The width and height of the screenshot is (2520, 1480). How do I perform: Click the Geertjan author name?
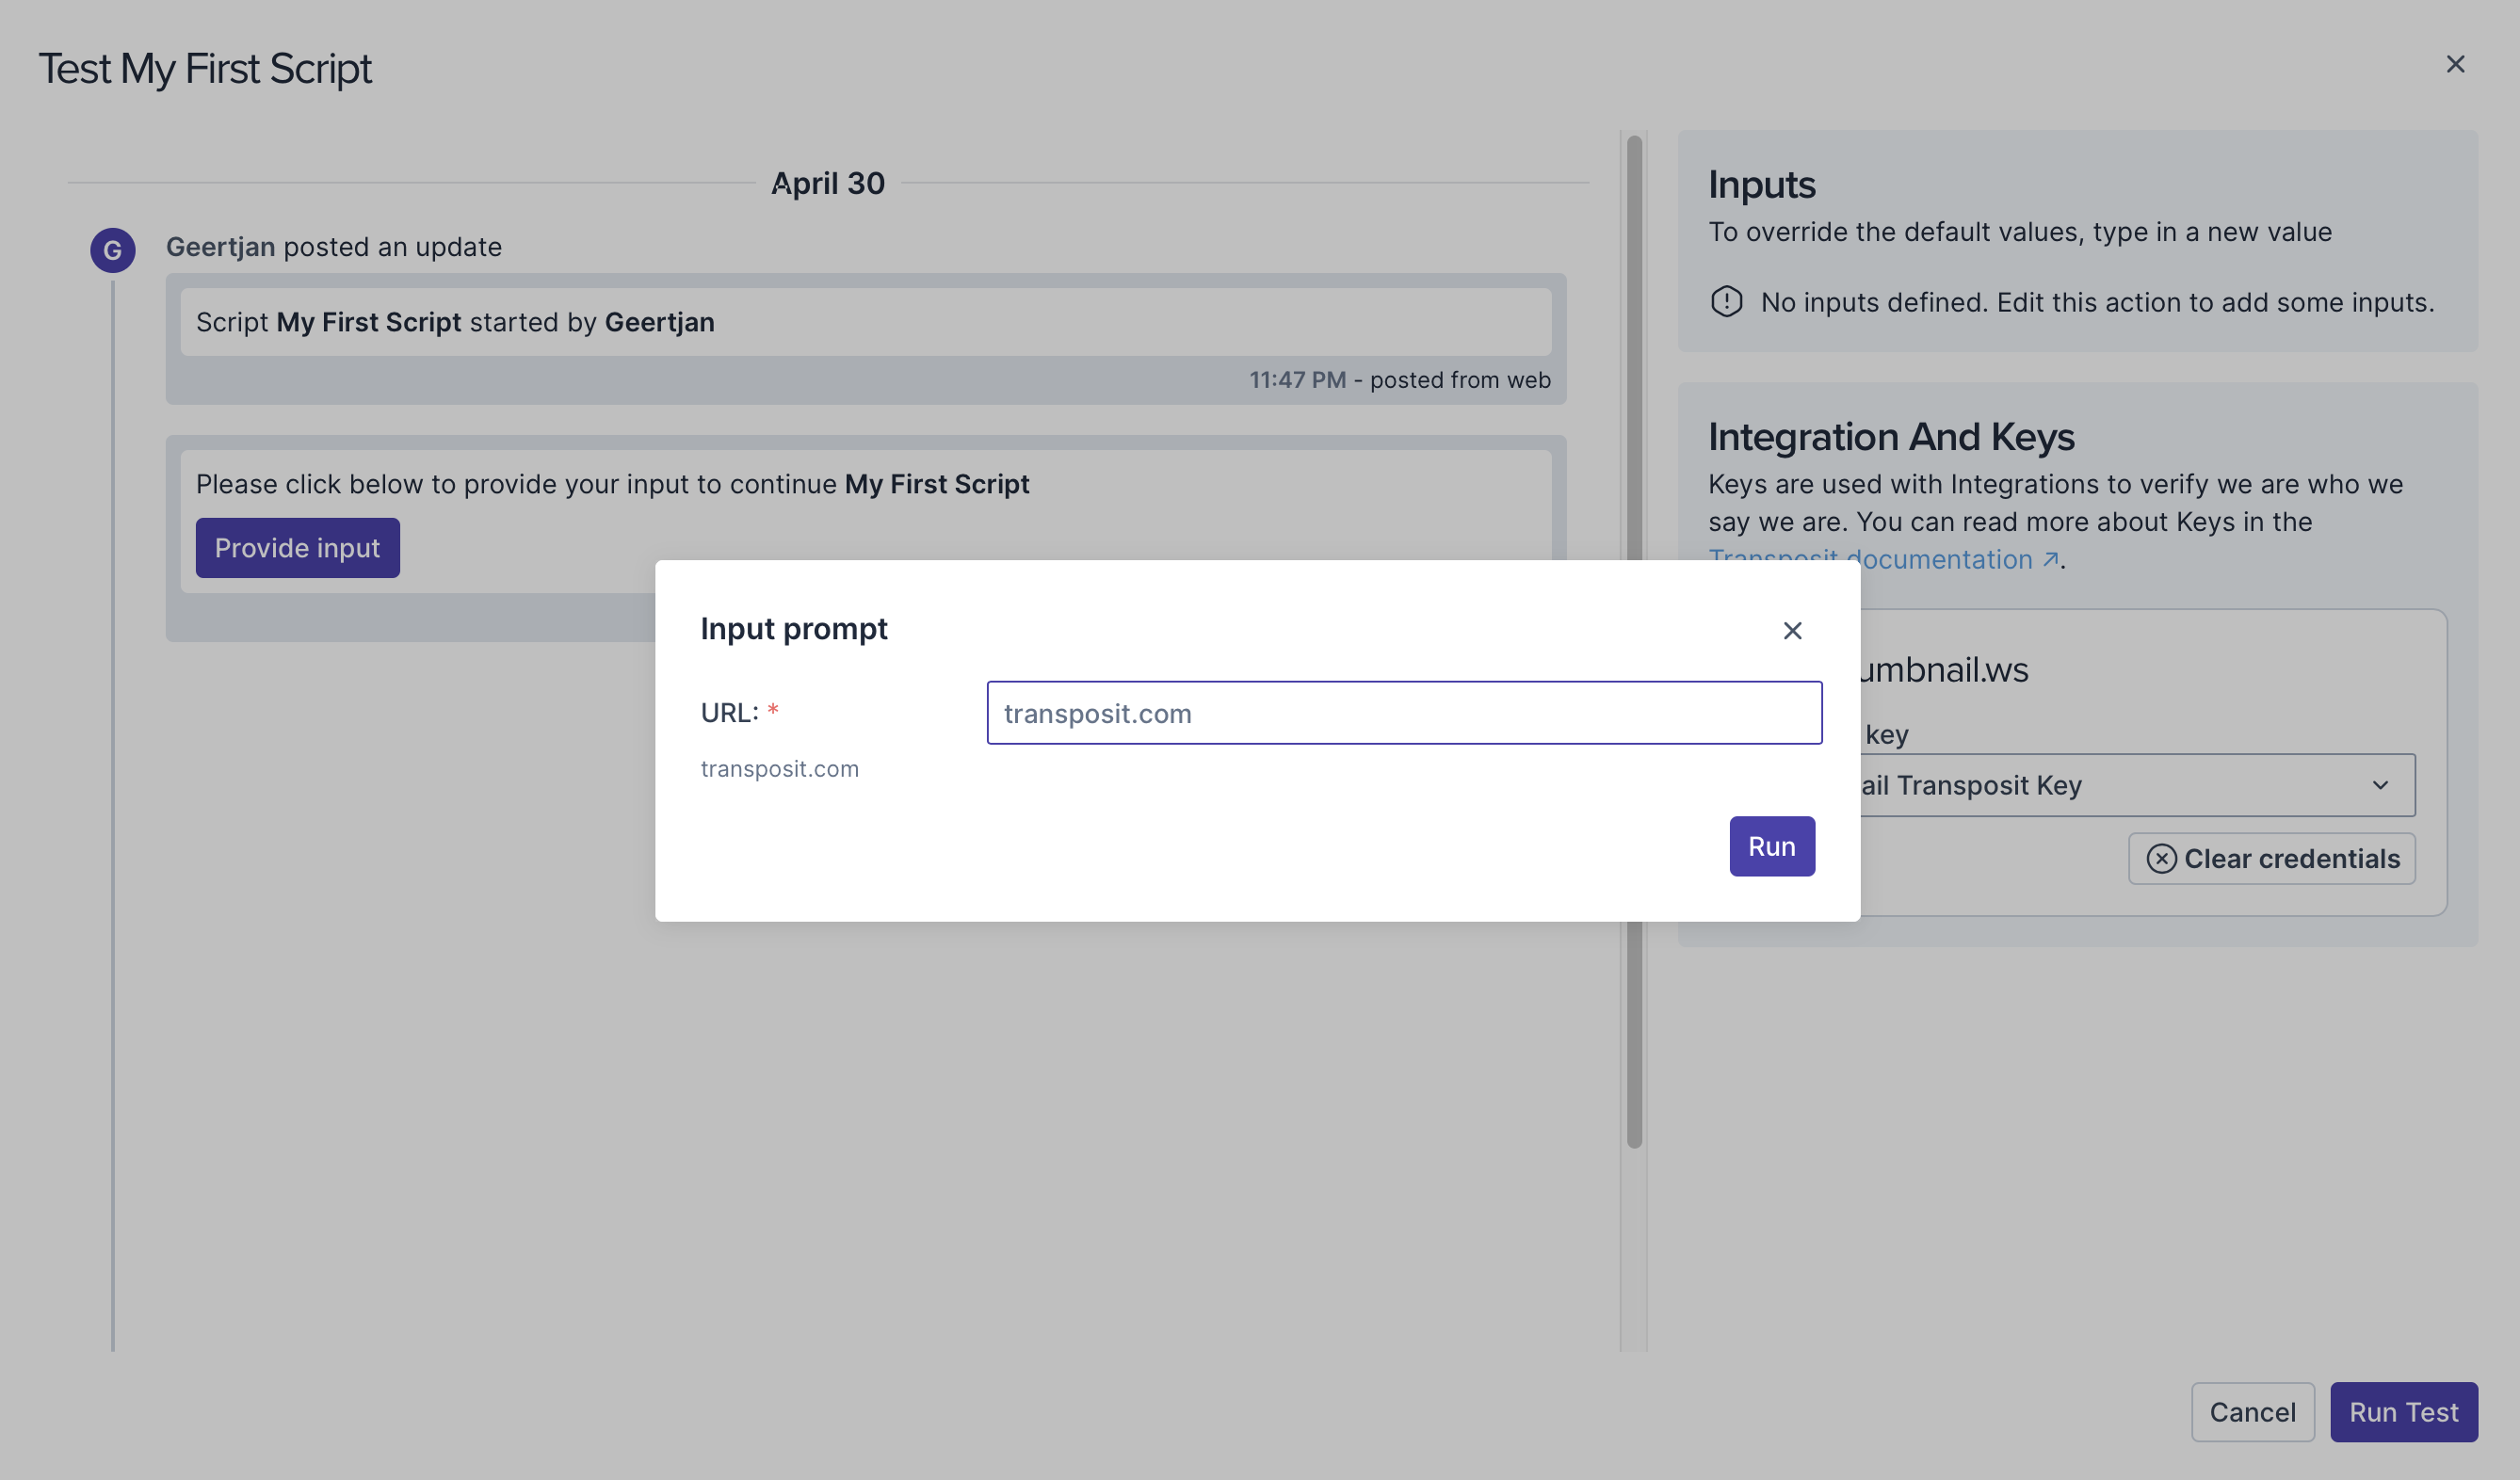220,247
